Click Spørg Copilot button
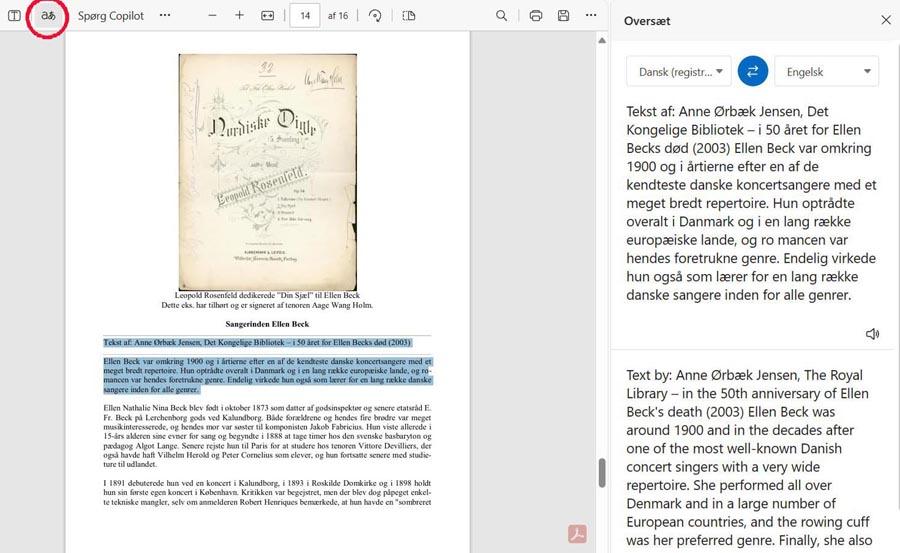This screenshot has height=553, width=900. (x=111, y=16)
